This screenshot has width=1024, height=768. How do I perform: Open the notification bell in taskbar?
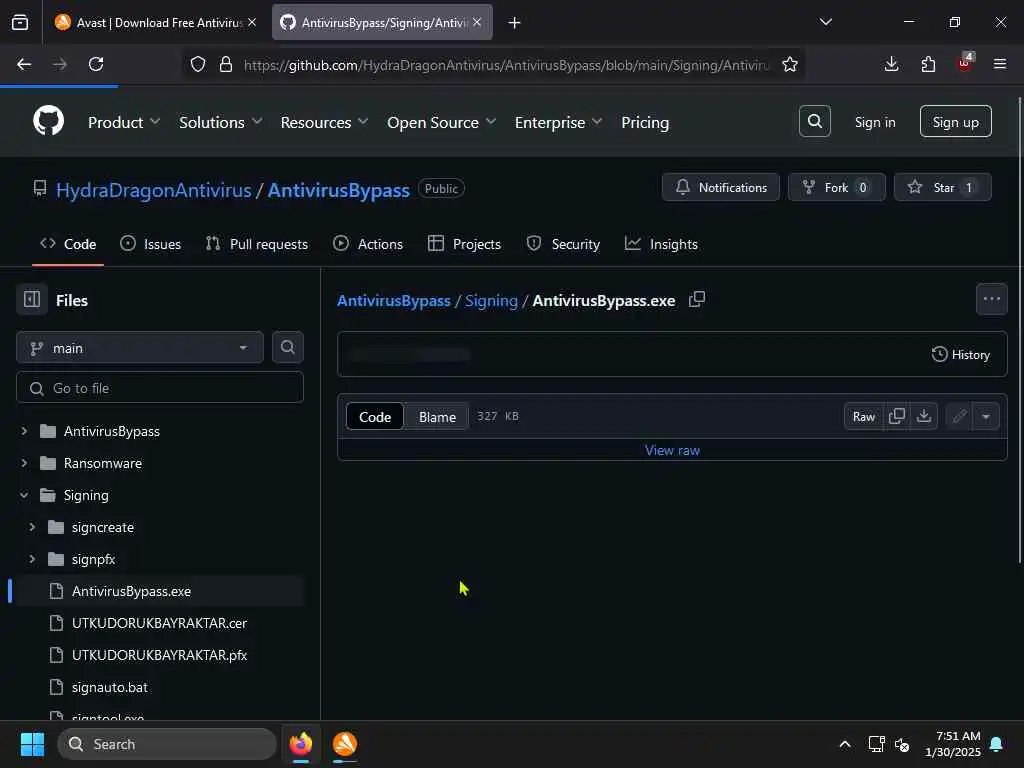pyautogui.click(x=996, y=744)
